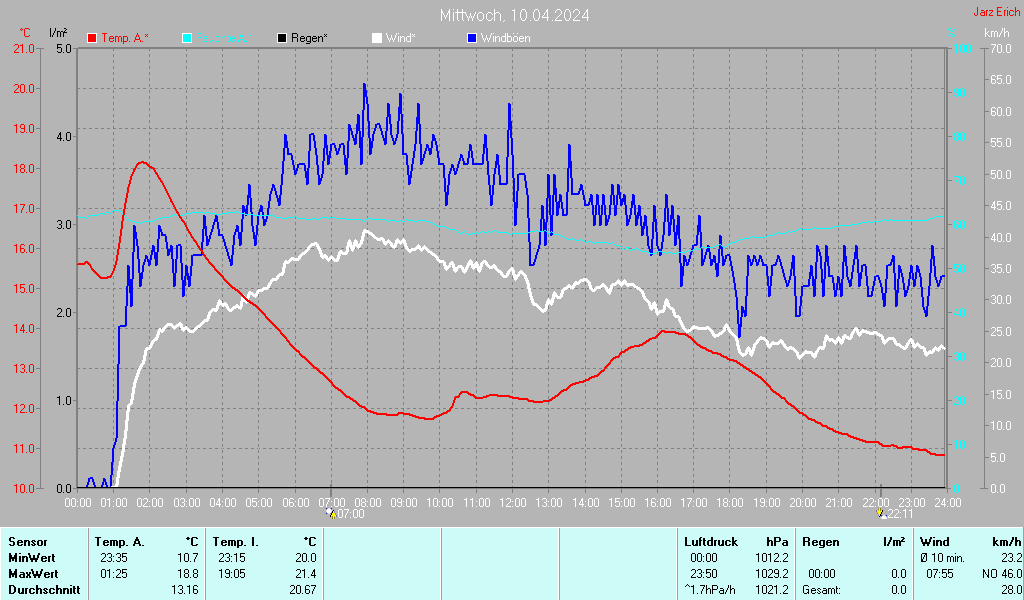
Task: Click the Wind* legend label
Action: 400,38
